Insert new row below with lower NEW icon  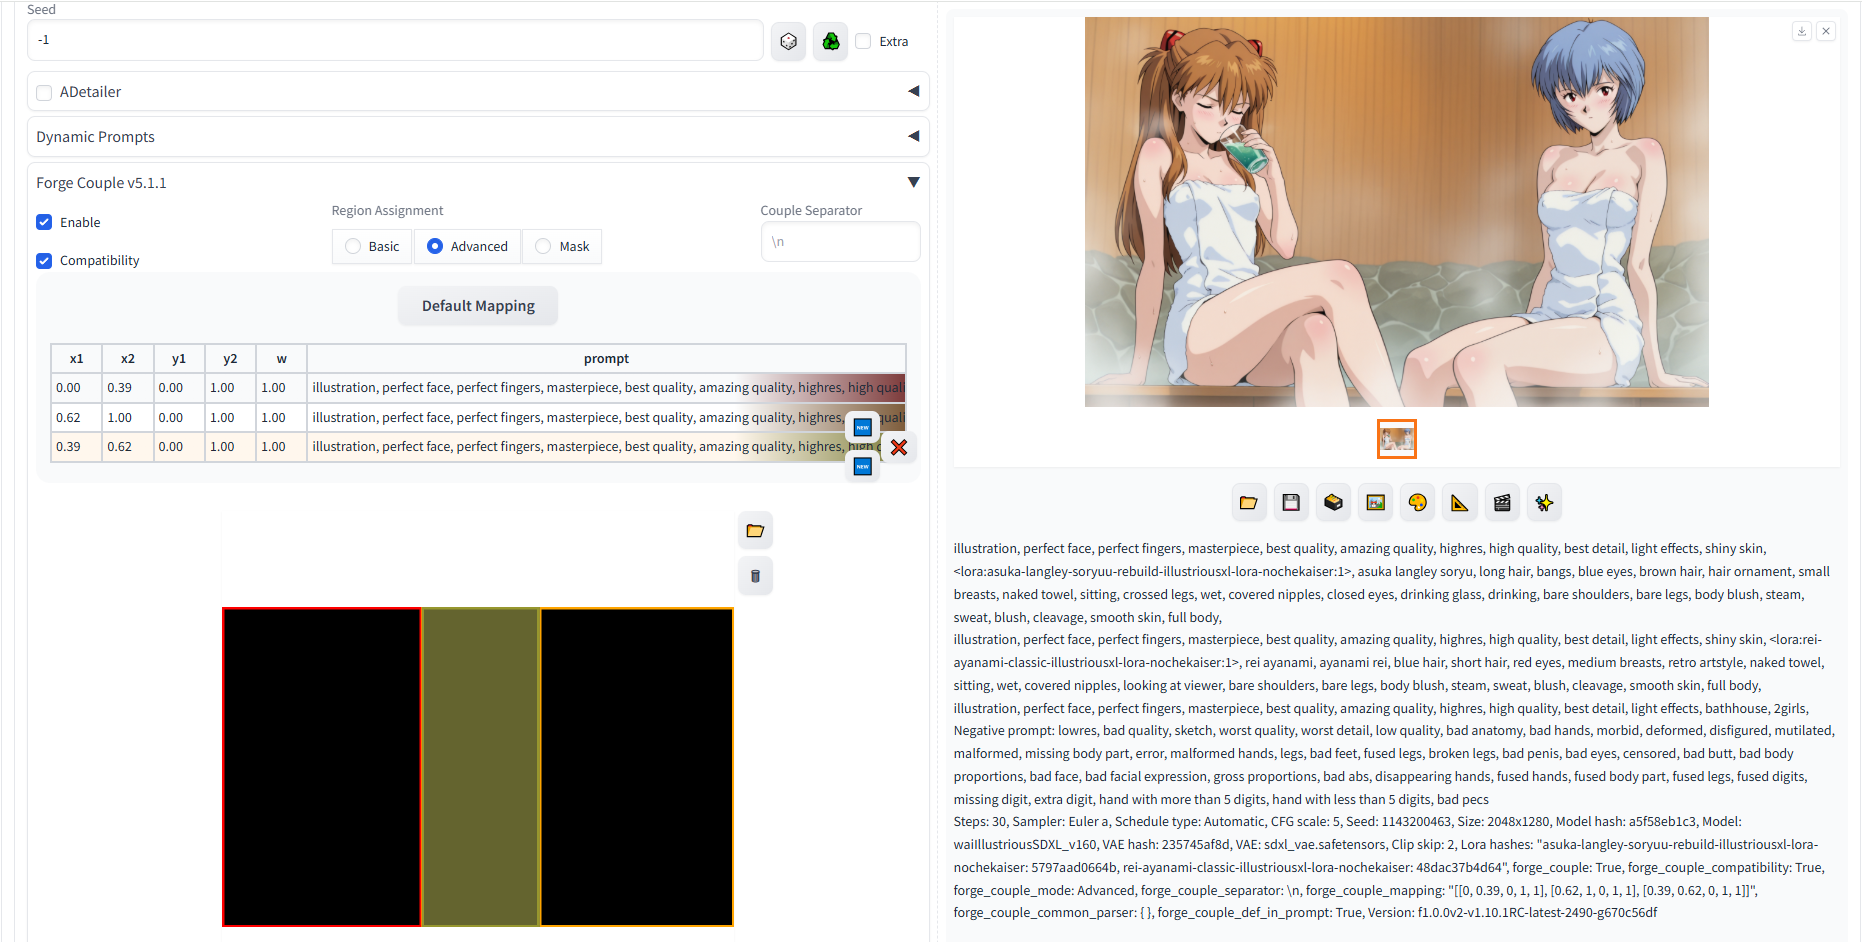863,466
